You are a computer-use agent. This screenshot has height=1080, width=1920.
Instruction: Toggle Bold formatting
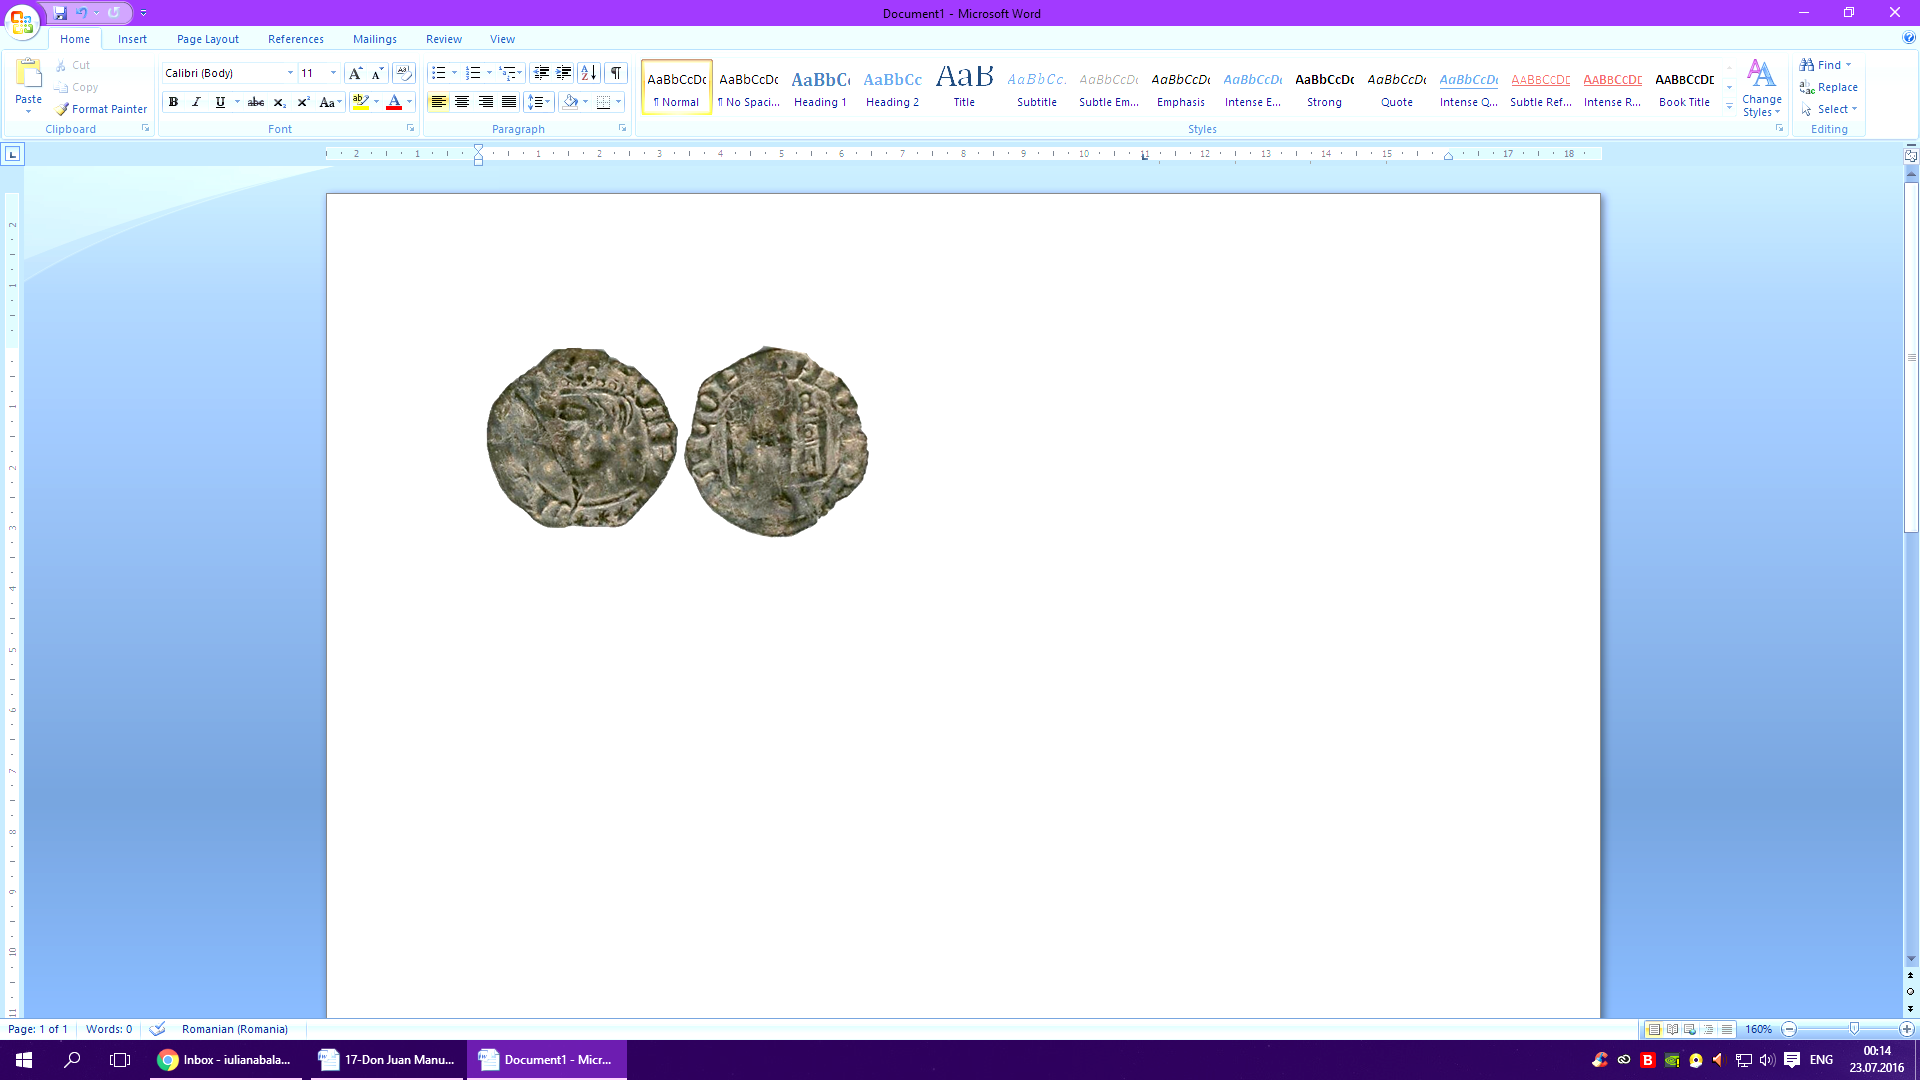[x=173, y=102]
